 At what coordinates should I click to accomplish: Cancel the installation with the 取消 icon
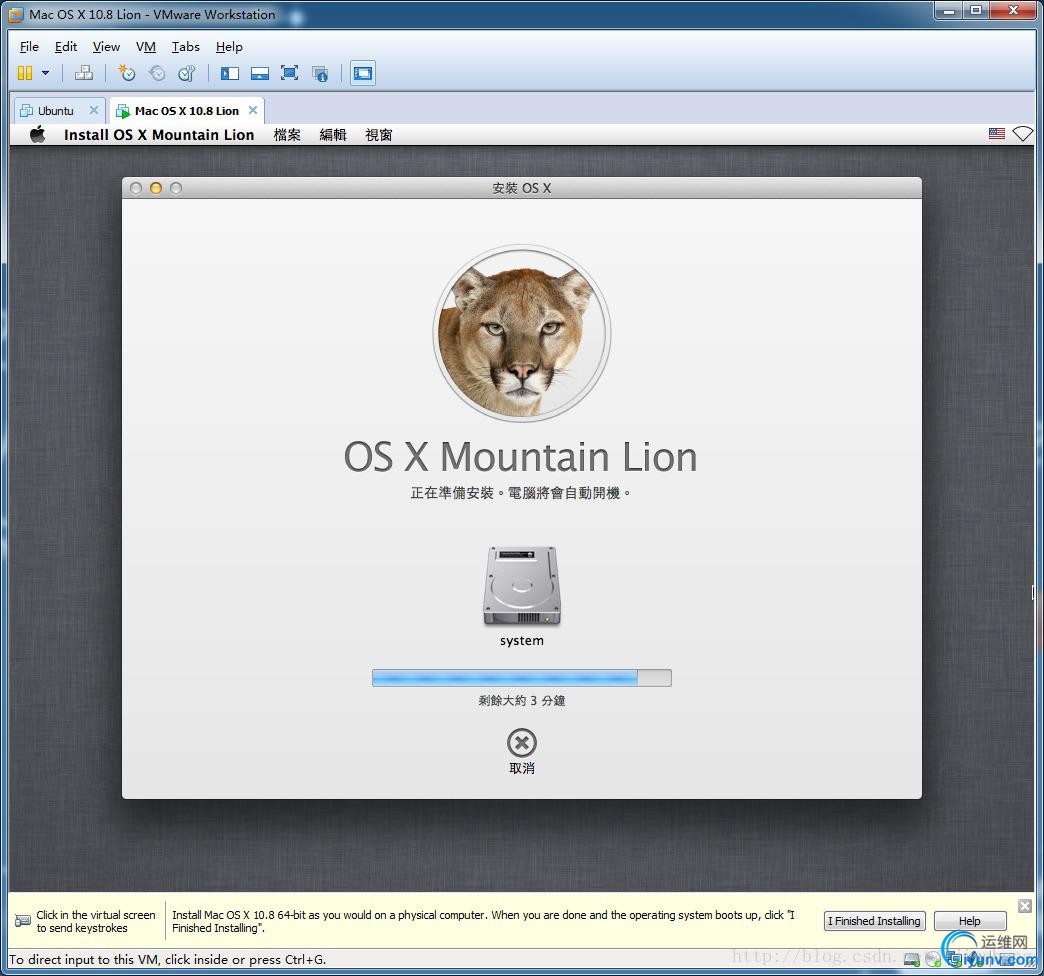tap(522, 742)
